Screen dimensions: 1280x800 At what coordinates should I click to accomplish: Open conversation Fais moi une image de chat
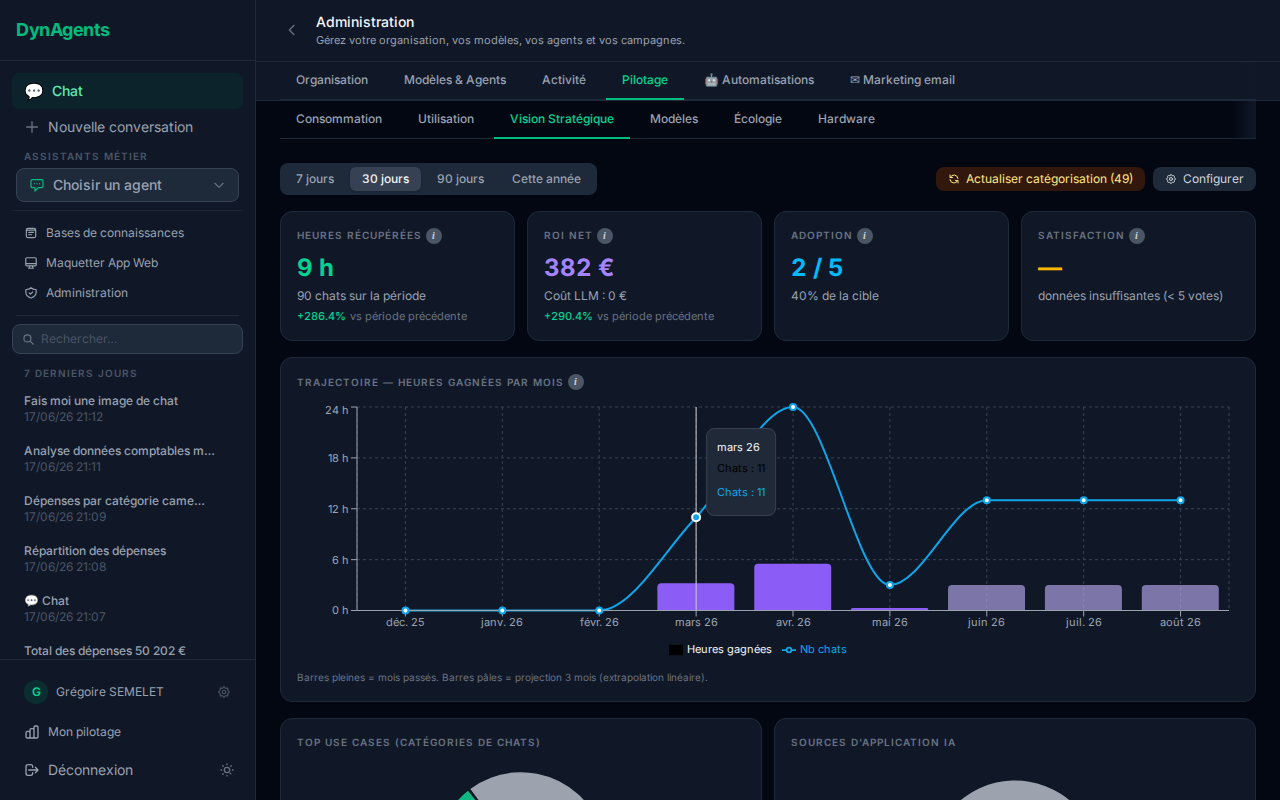(127, 408)
